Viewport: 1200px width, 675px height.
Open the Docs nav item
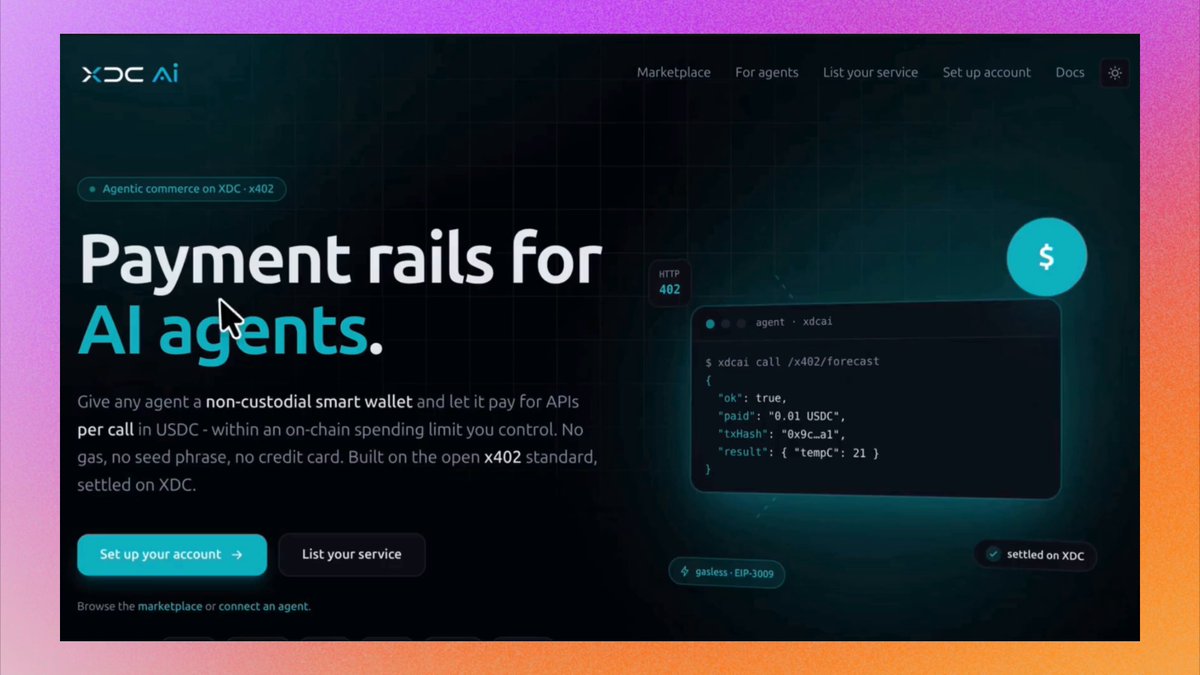(1070, 73)
